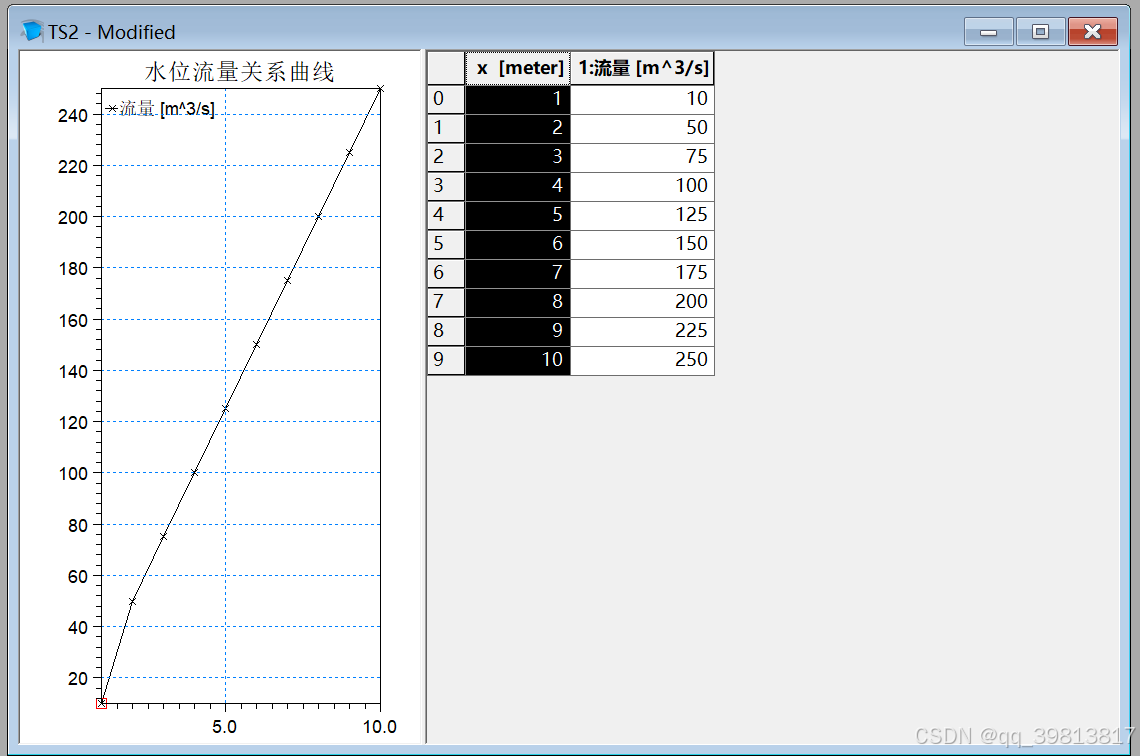Select row header 4
Viewport: 1140px width, 756px height.
(446, 215)
